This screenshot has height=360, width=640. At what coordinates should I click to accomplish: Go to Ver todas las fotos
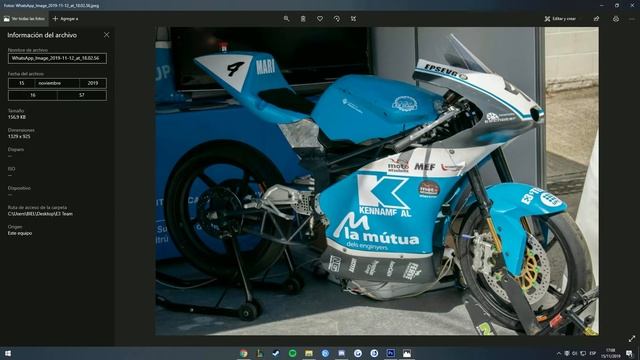click(24, 19)
